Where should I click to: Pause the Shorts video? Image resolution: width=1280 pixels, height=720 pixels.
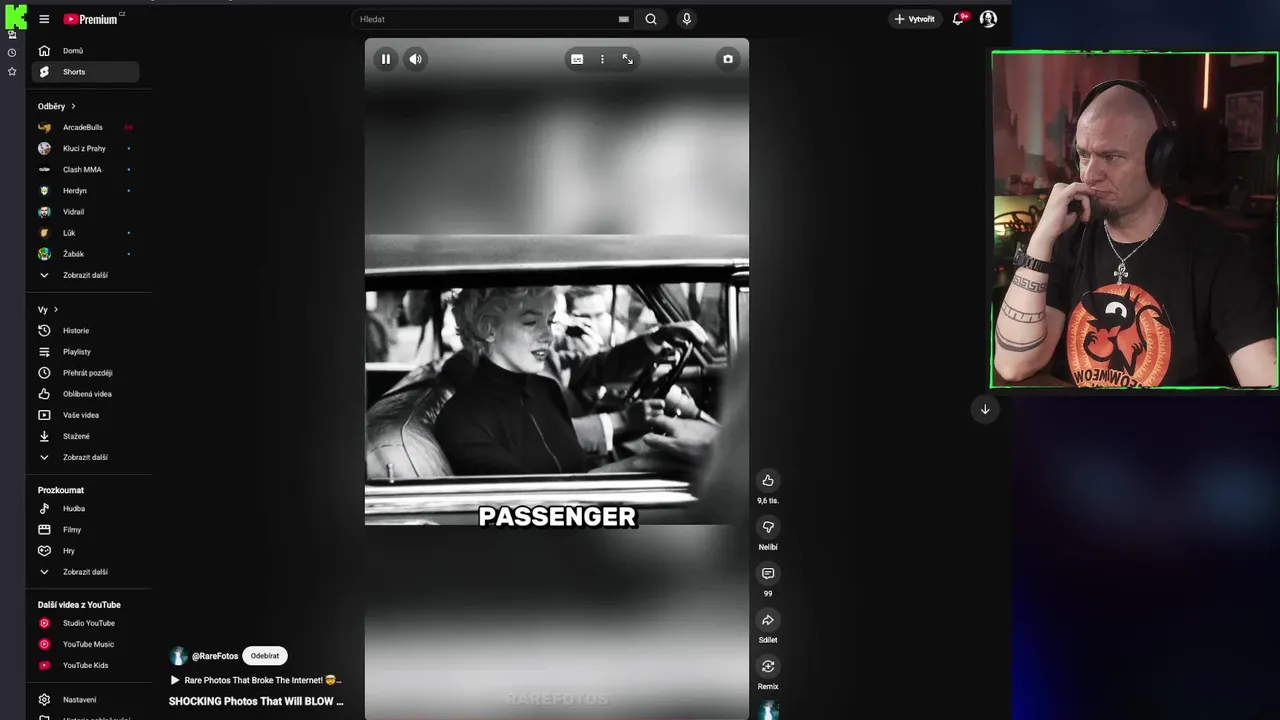(x=385, y=59)
